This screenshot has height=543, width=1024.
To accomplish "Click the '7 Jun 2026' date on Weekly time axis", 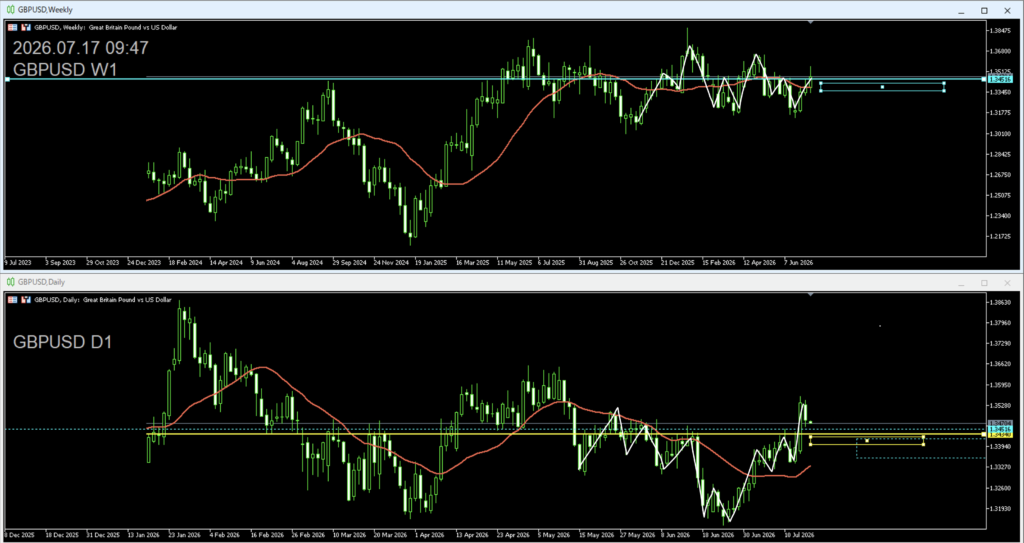I will [797, 262].
